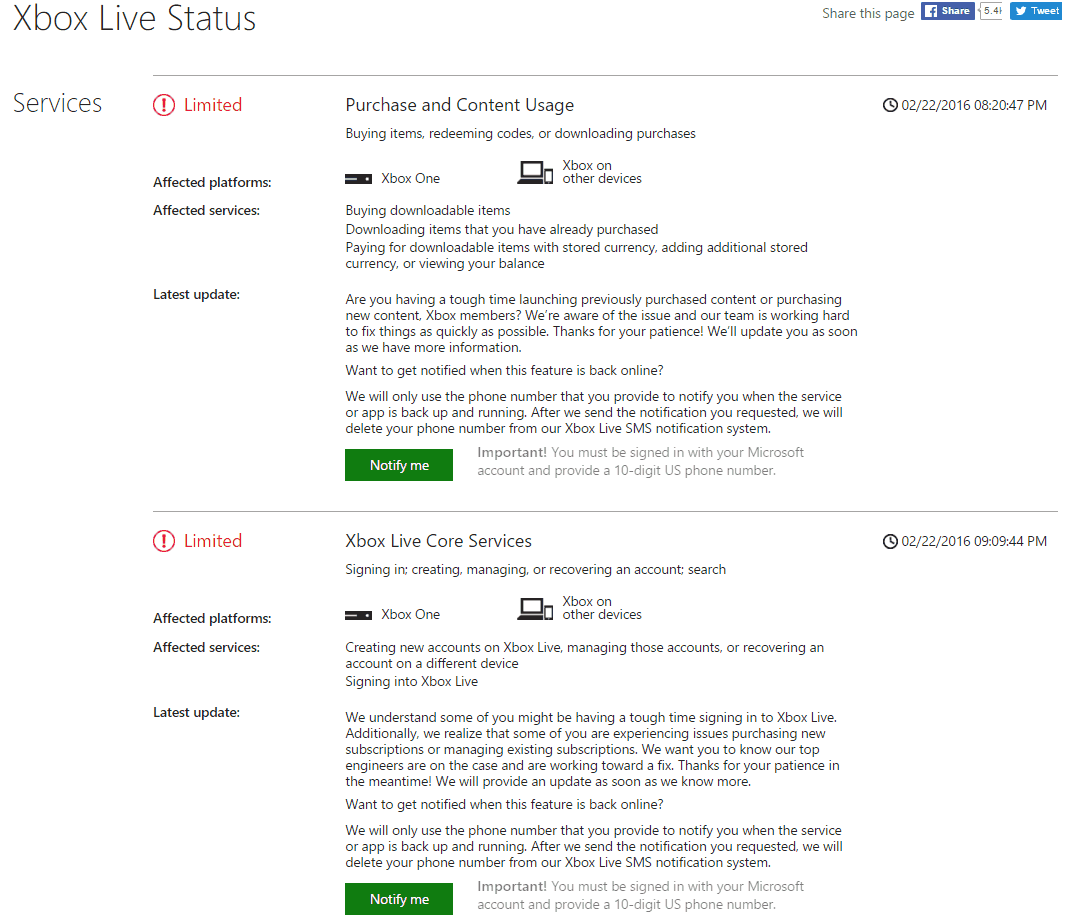Click the Twitter Tweet button
Image resolution: width=1078 pixels, height=919 pixels.
click(1036, 11)
